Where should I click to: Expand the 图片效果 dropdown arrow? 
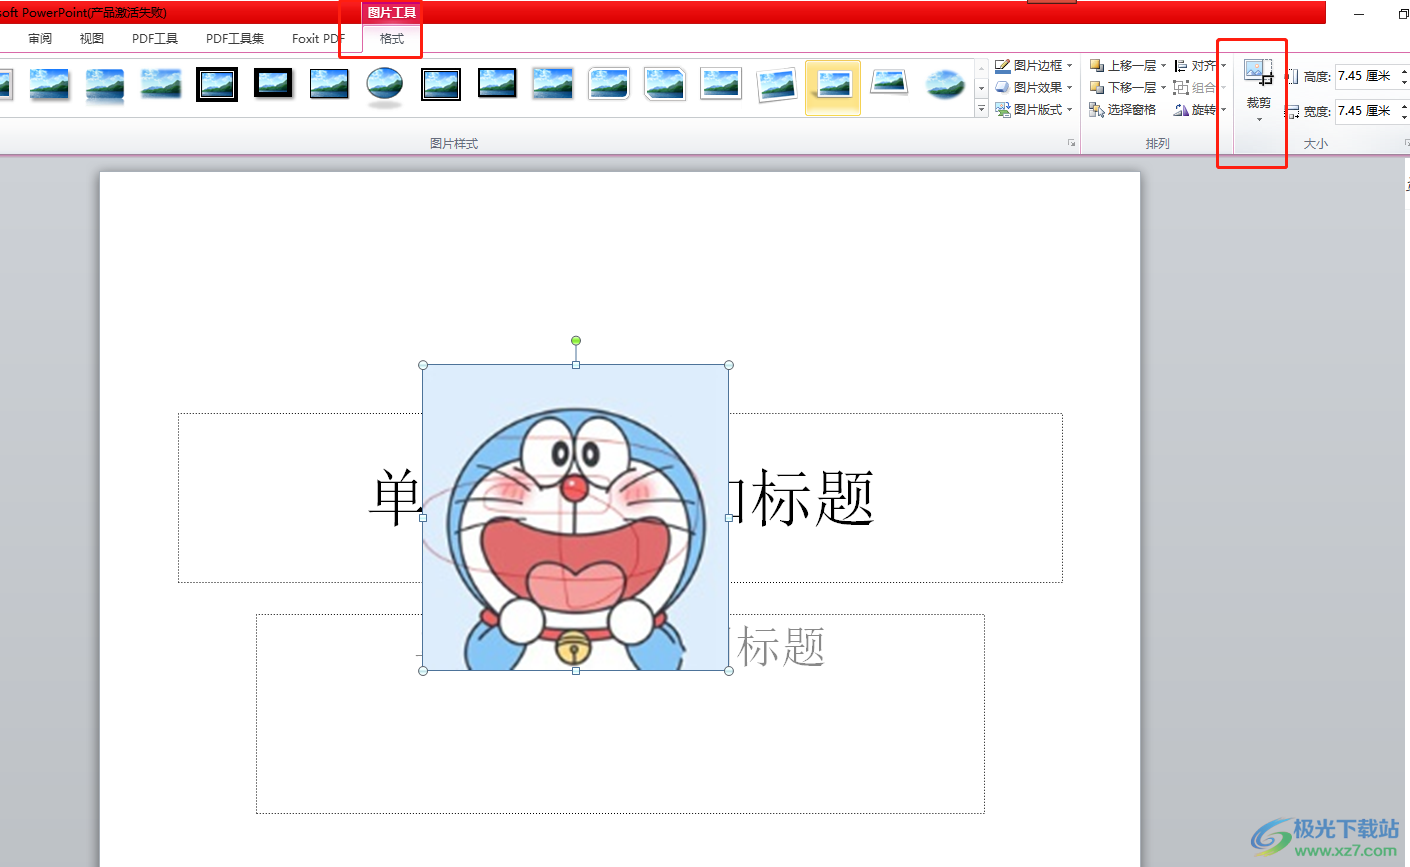click(1069, 88)
